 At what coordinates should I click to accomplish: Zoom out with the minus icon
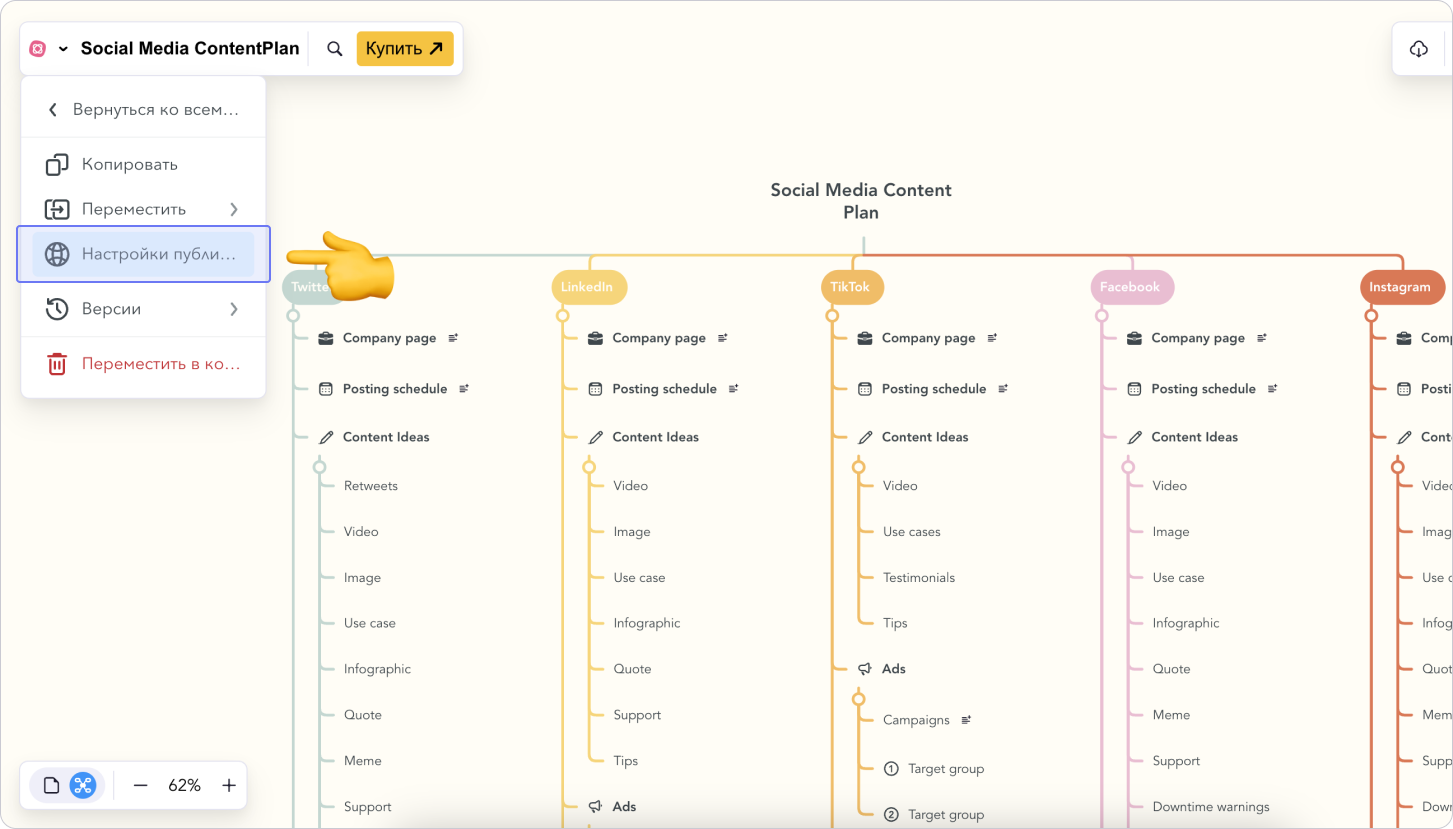coord(140,785)
